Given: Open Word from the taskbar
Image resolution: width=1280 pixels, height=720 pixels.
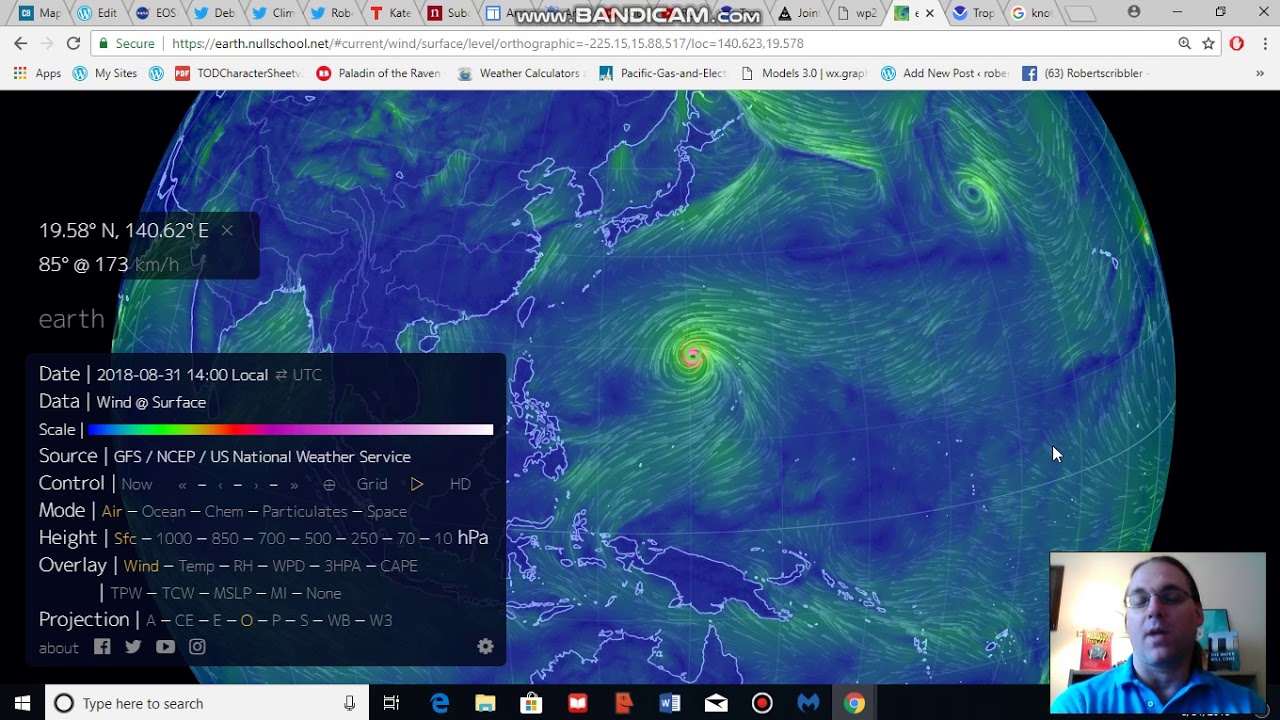Looking at the screenshot, I should tap(670, 703).
